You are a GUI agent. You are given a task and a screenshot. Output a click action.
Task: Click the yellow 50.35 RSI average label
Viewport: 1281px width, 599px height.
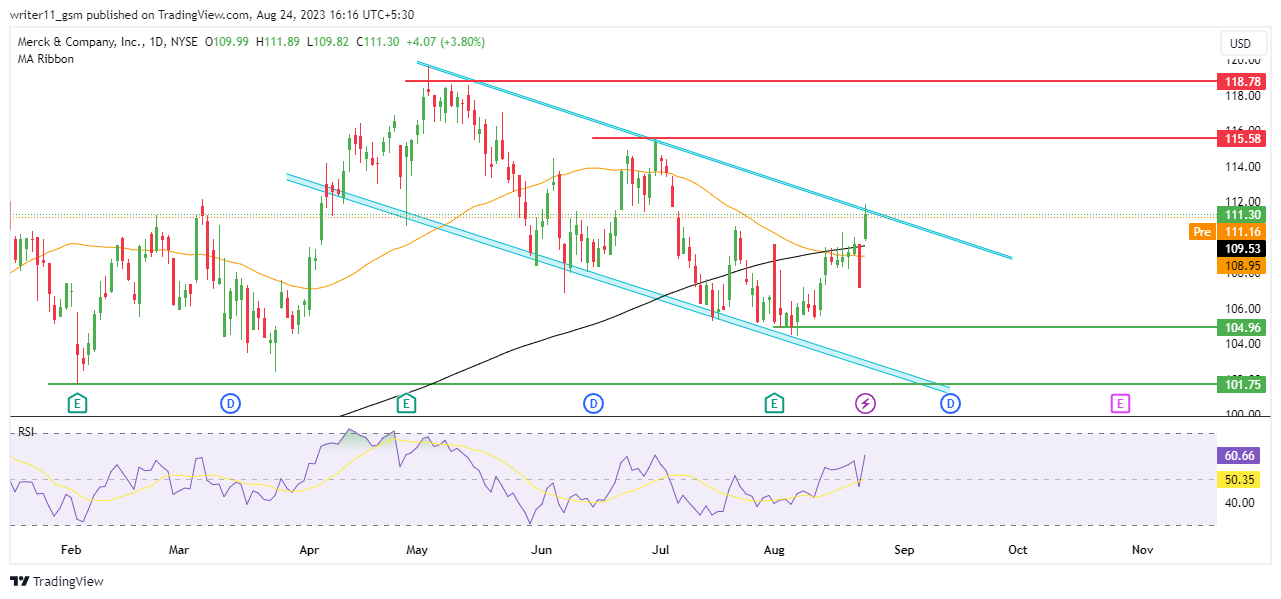pos(1240,481)
